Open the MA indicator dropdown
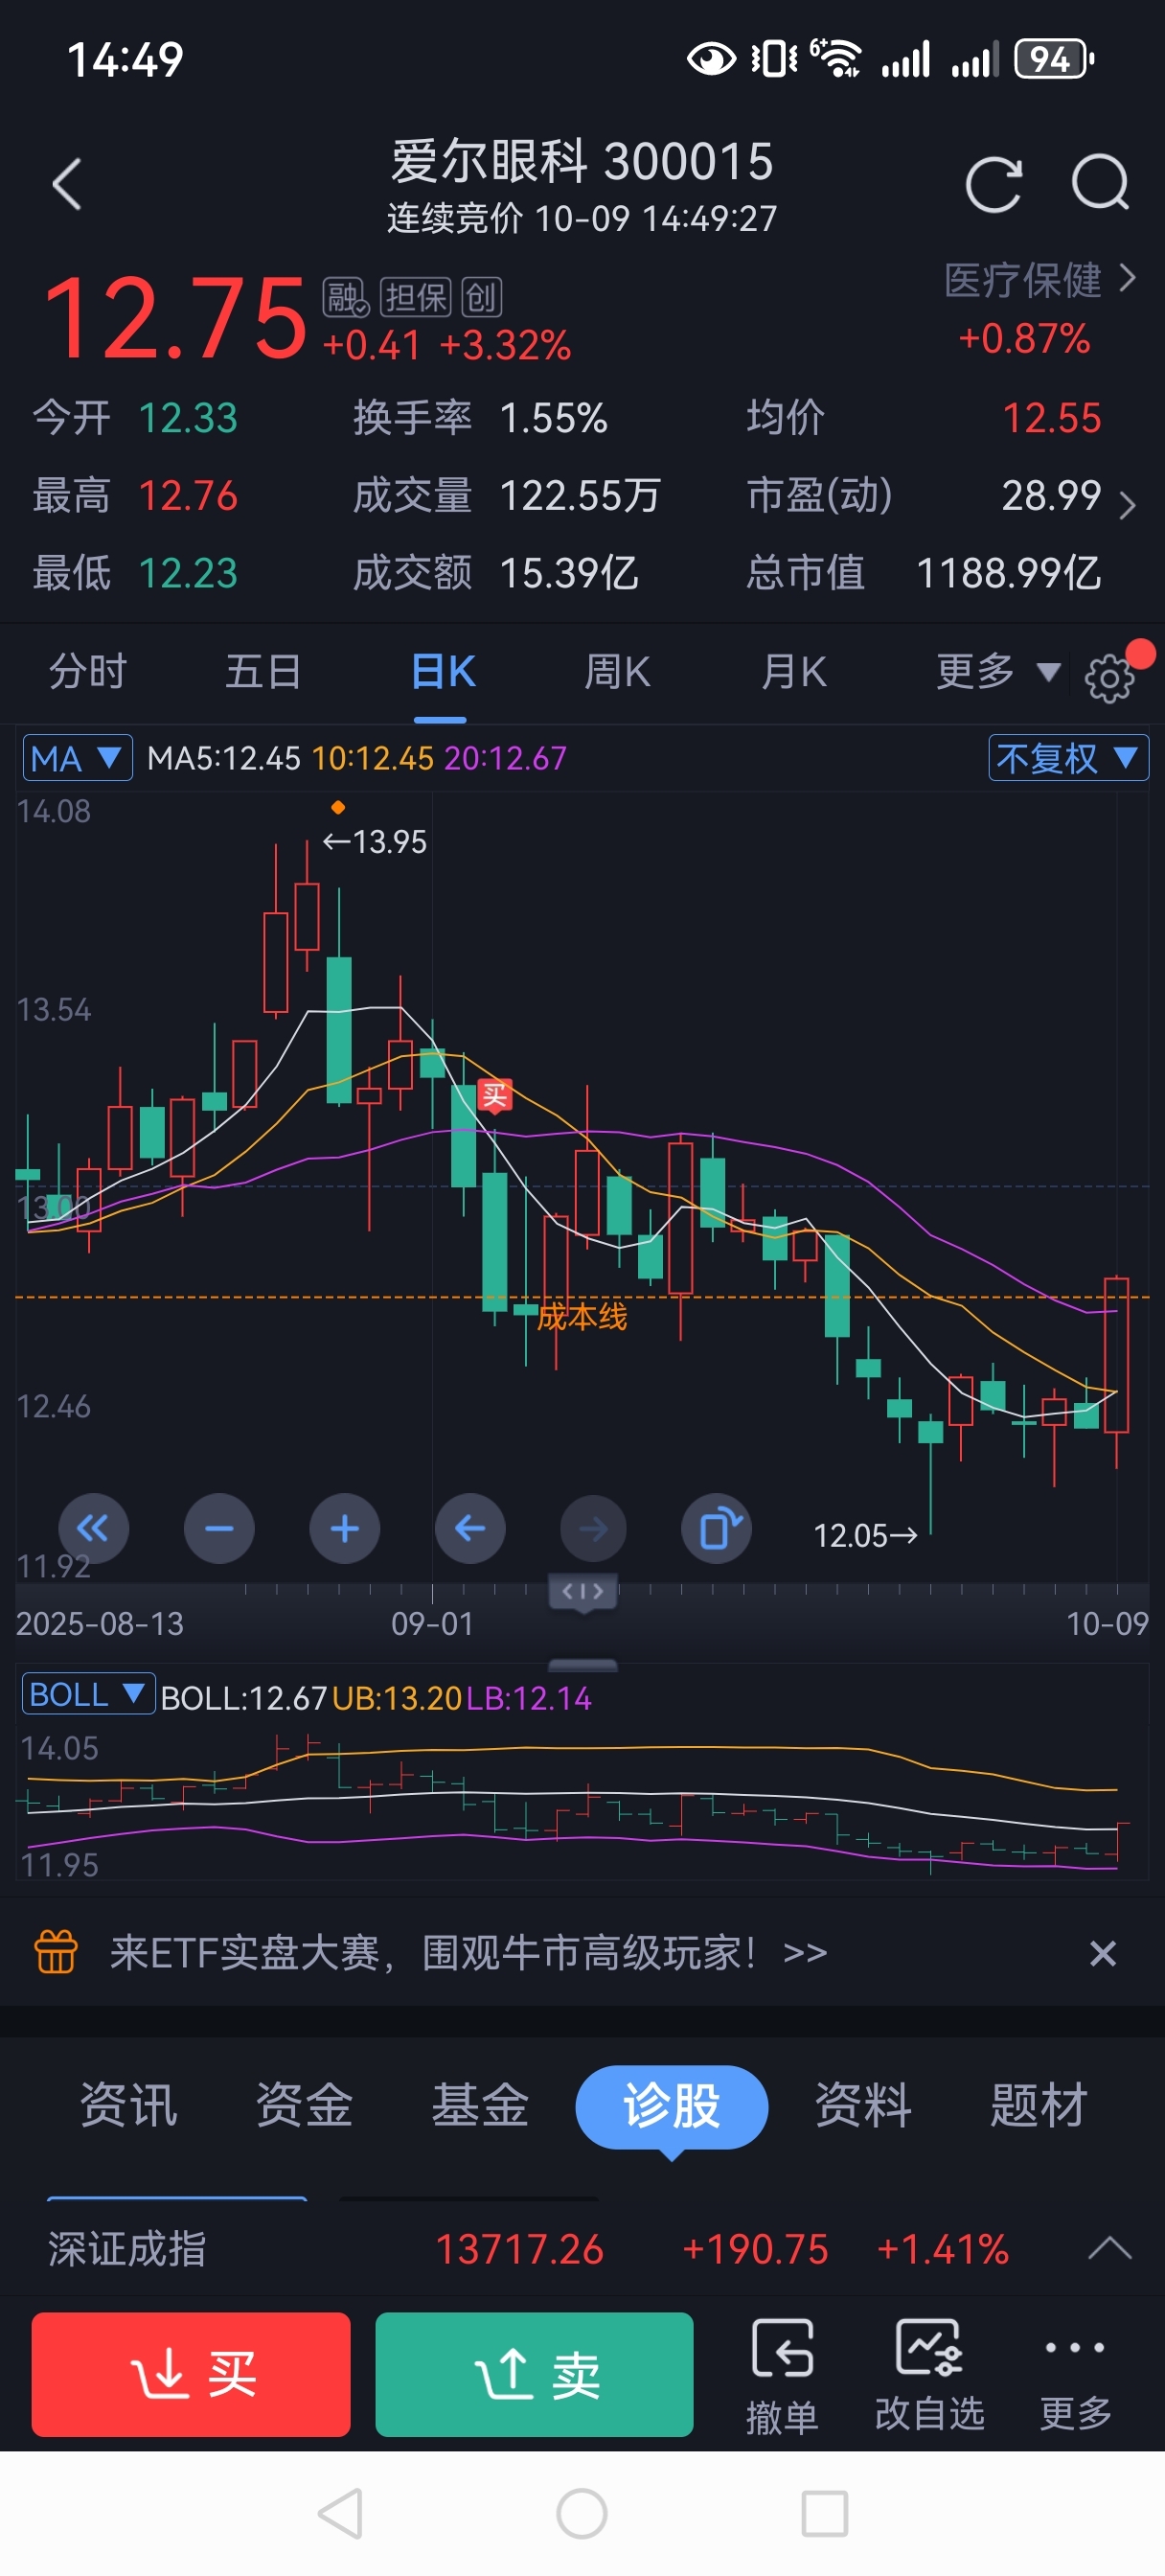This screenshot has width=1165, height=2576. 77,758
